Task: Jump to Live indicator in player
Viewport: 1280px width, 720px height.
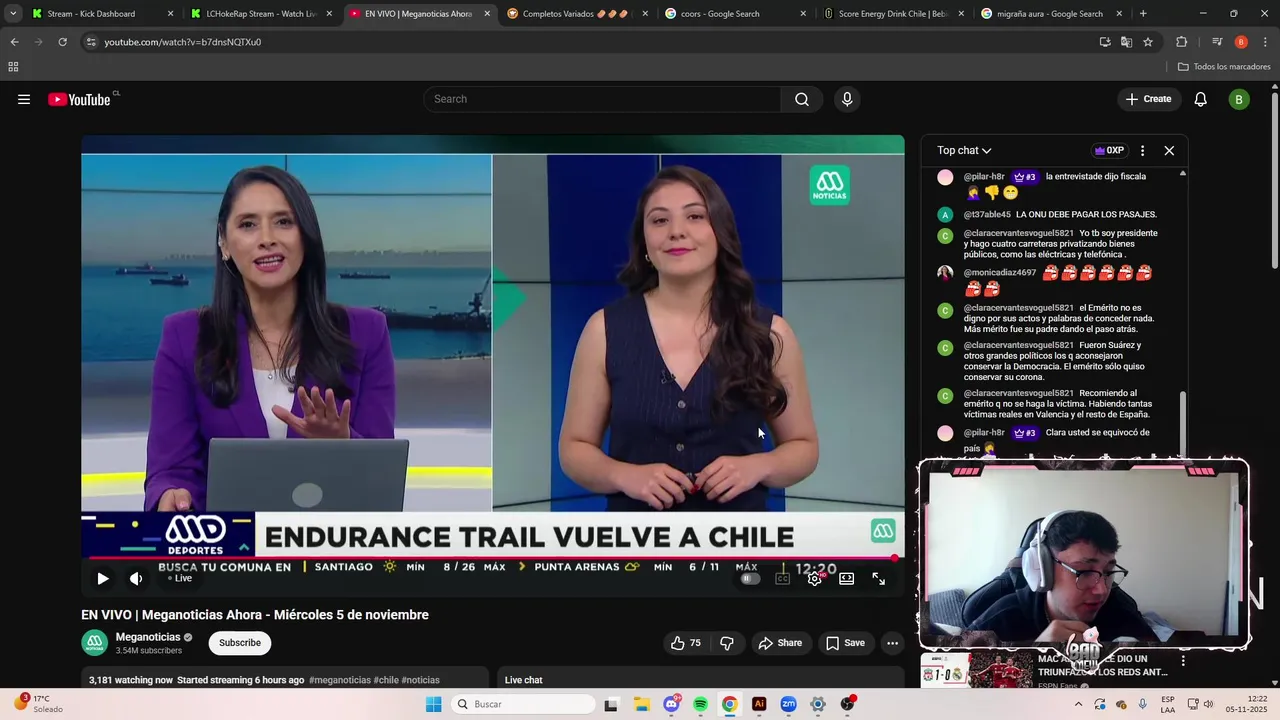Action: point(180,578)
